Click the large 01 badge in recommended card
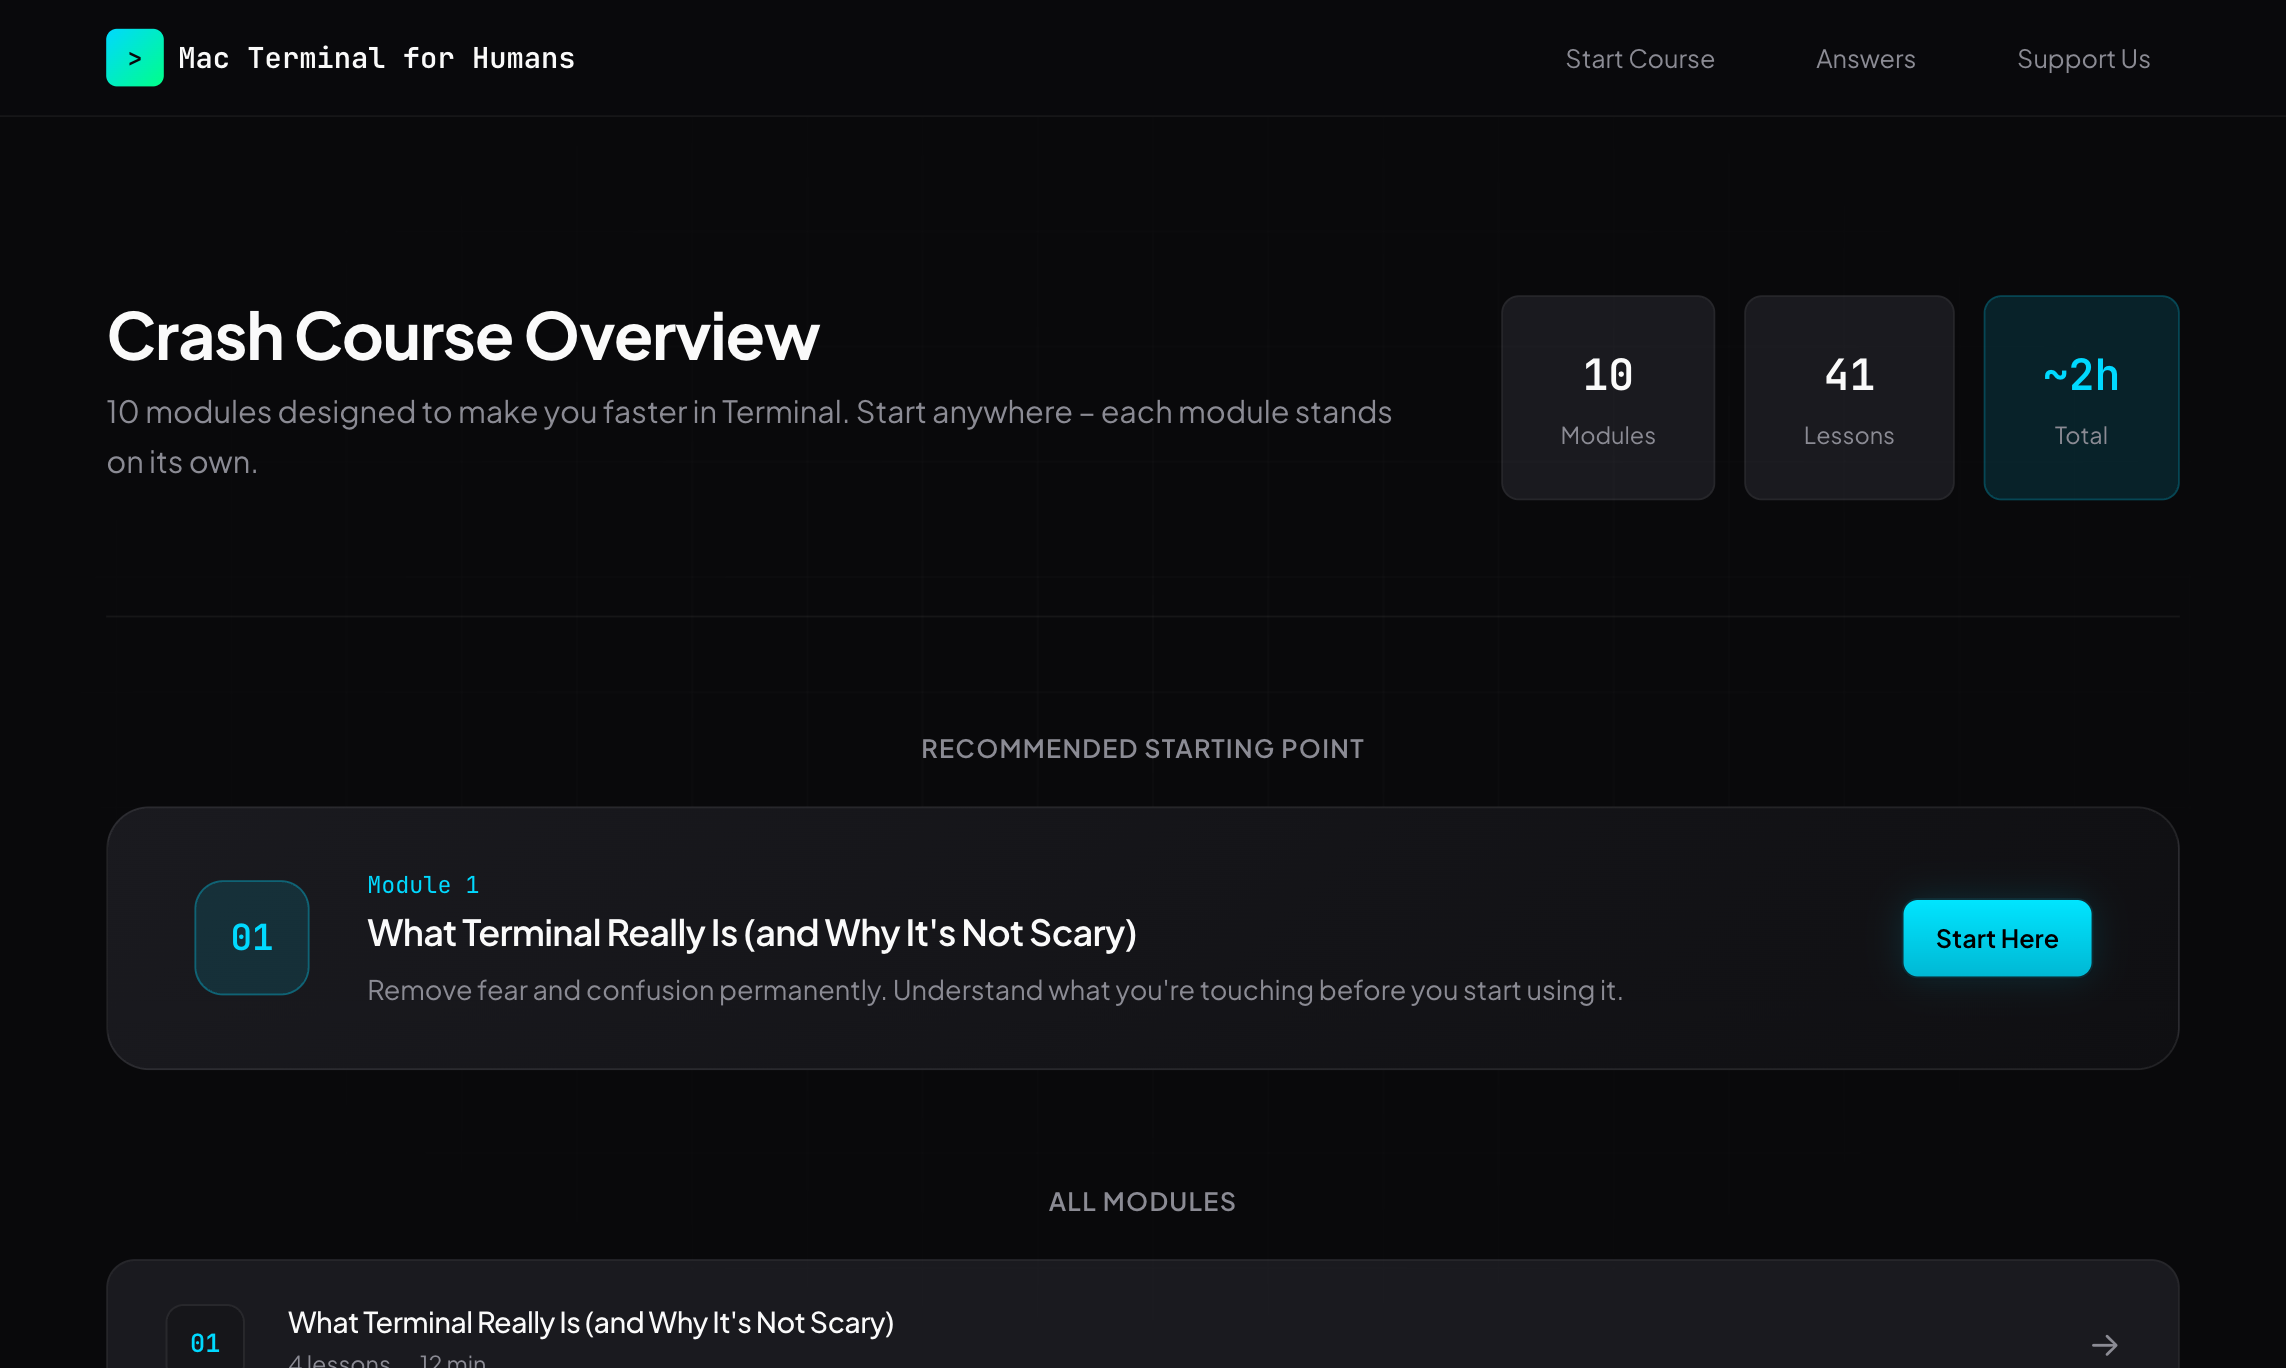Screen dimensions: 2286x1368 point(251,937)
